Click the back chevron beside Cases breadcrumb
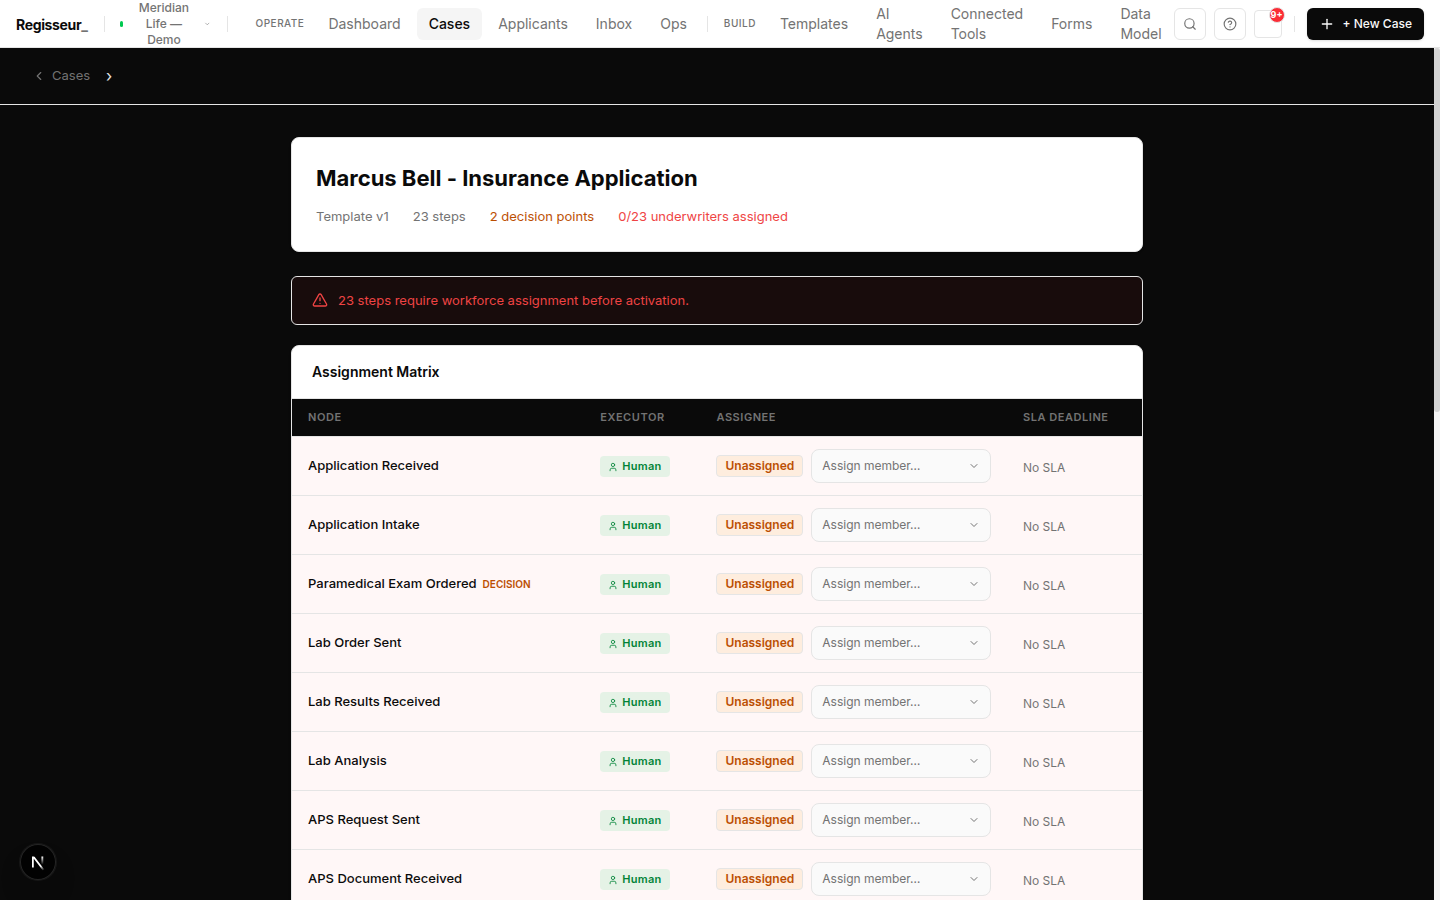This screenshot has height=900, width=1440. click(39, 76)
